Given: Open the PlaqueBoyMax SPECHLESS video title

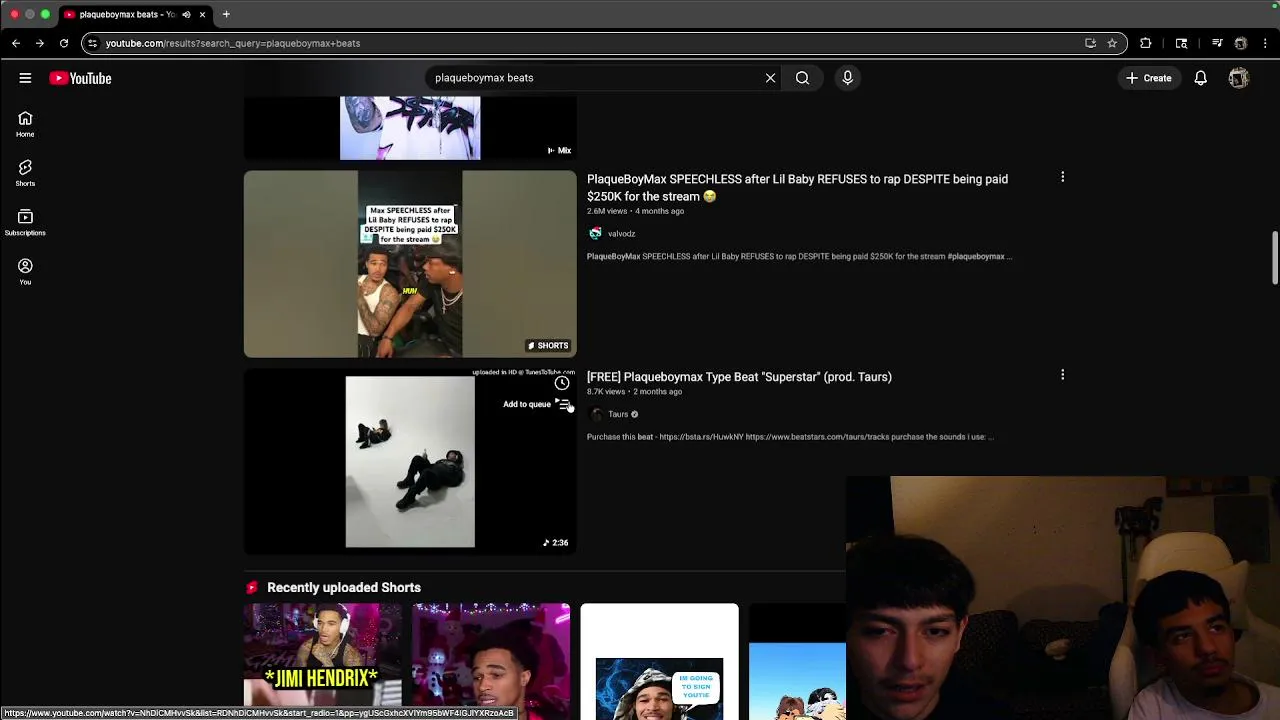Looking at the screenshot, I should (797, 188).
